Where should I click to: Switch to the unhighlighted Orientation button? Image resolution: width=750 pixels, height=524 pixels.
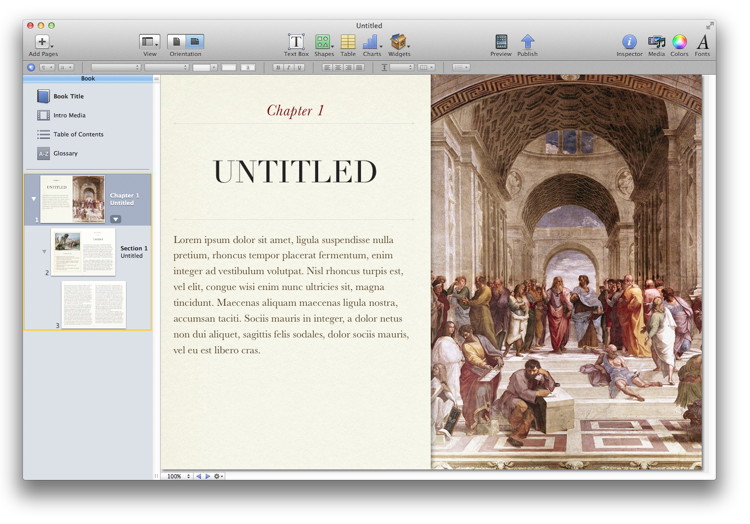tap(176, 42)
